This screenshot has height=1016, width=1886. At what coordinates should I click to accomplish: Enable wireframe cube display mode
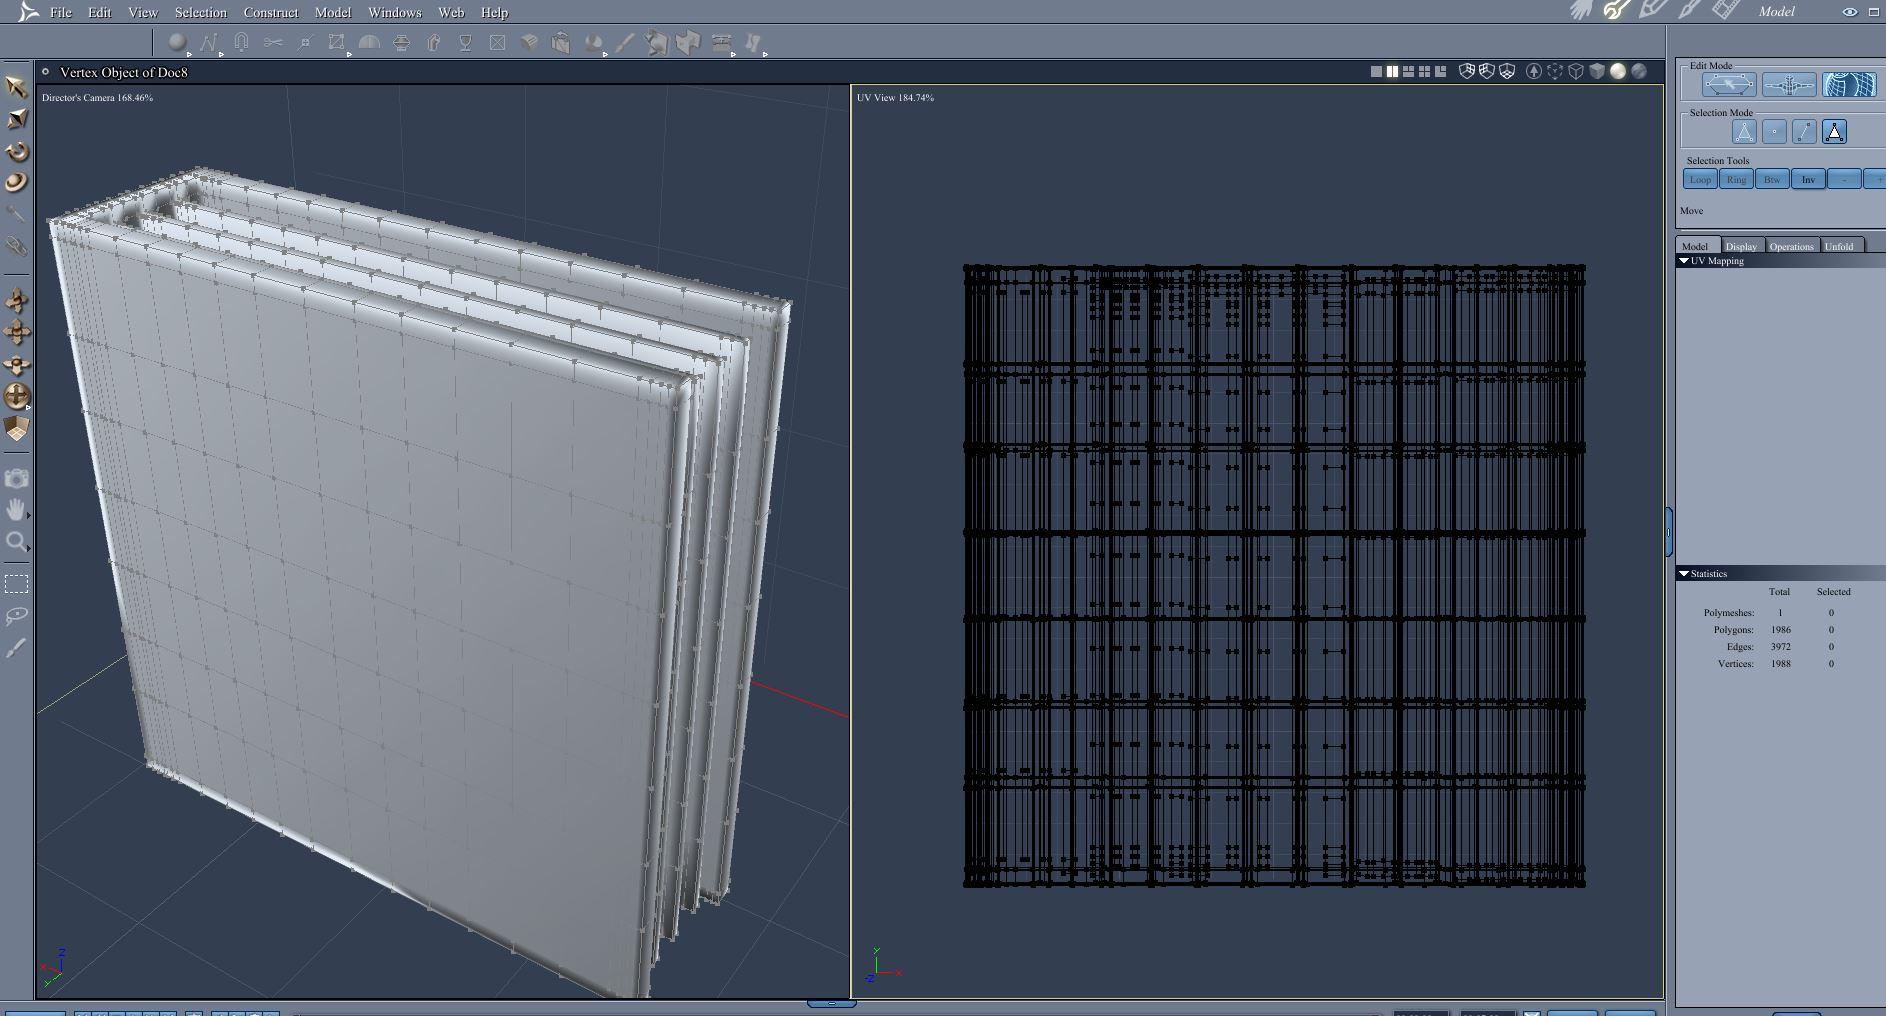click(x=1576, y=72)
